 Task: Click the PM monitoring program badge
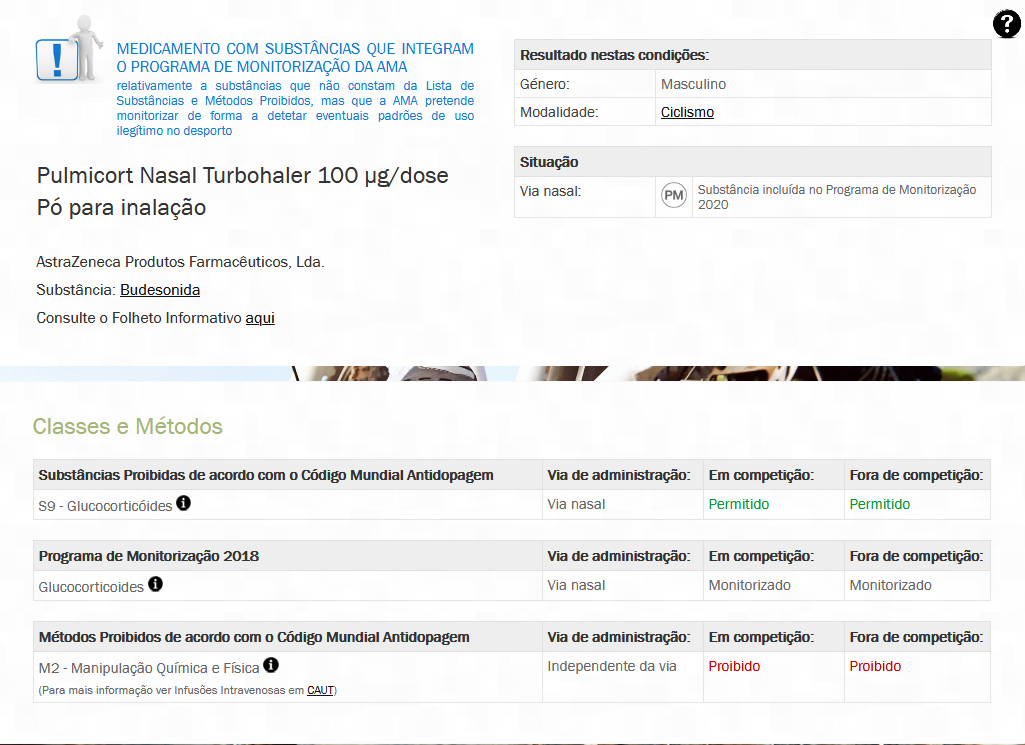tap(673, 195)
